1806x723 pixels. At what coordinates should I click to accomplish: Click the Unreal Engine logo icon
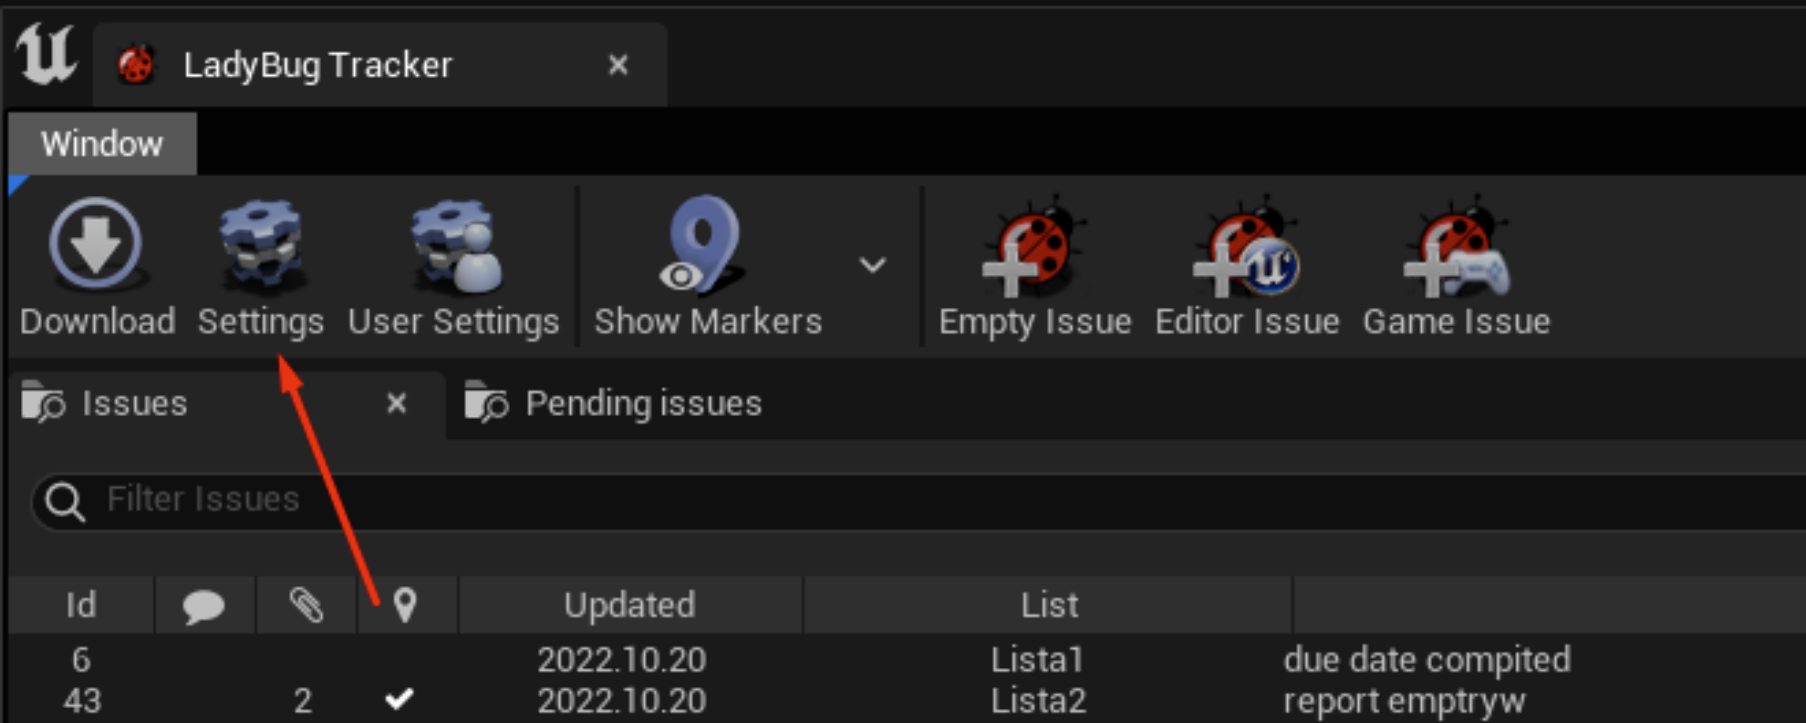pos(46,55)
